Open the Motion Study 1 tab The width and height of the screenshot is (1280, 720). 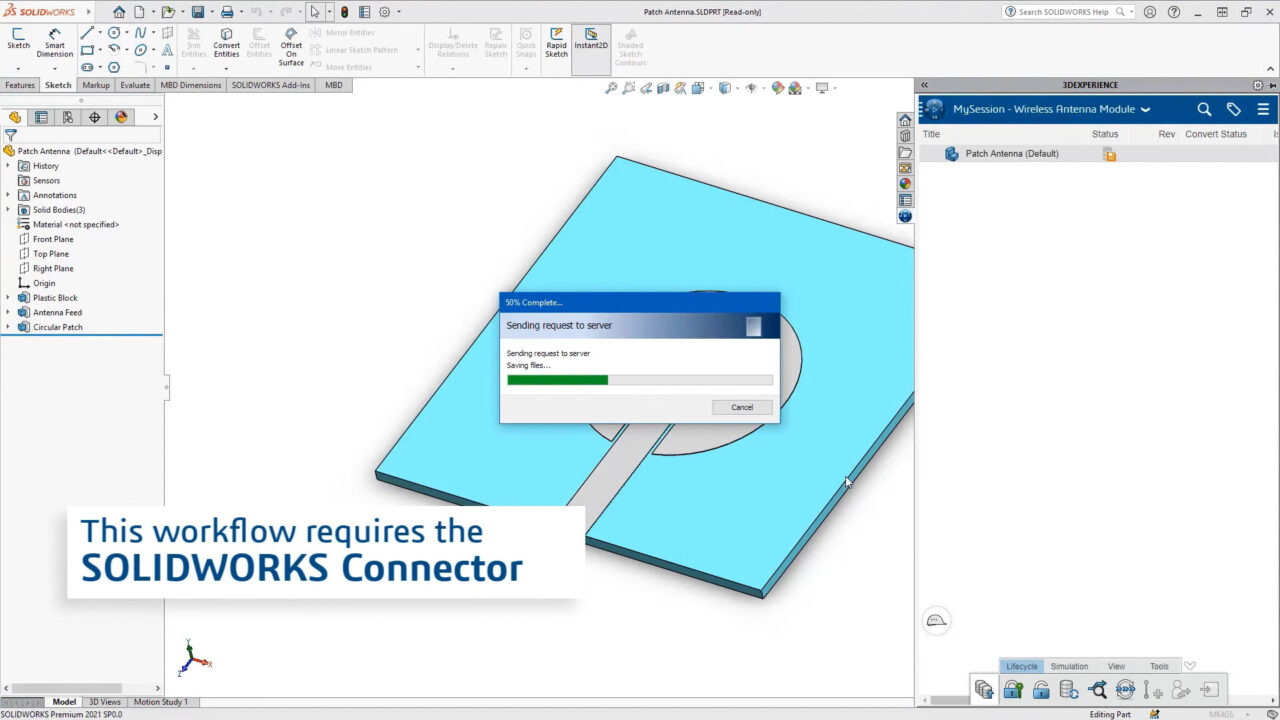pyautogui.click(x=161, y=702)
